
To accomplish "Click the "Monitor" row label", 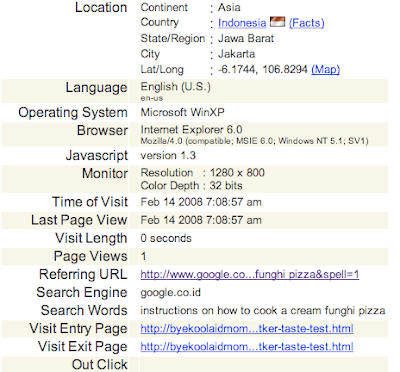I will 105,174.
